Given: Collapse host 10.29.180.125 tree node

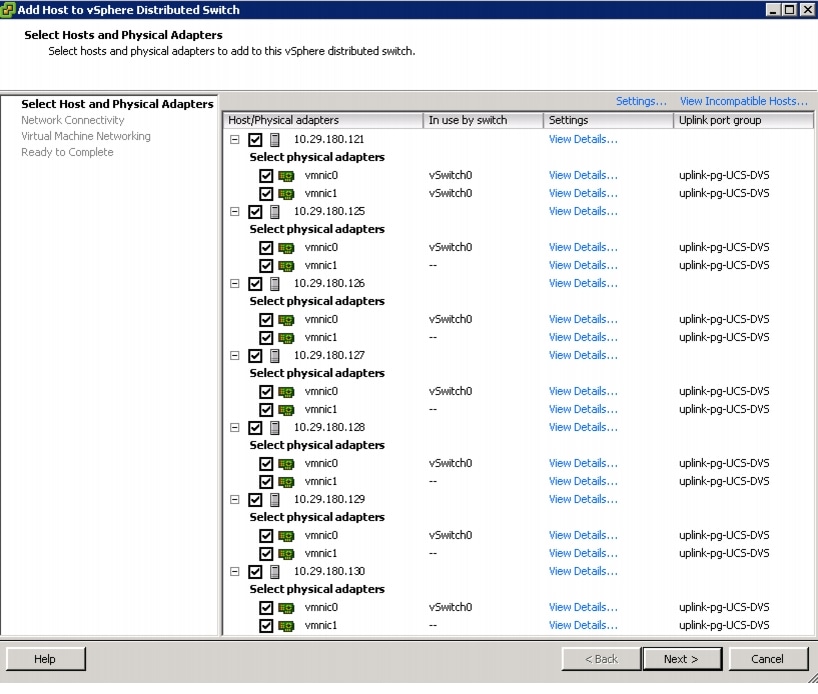Looking at the screenshot, I should click(x=235, y=211).
